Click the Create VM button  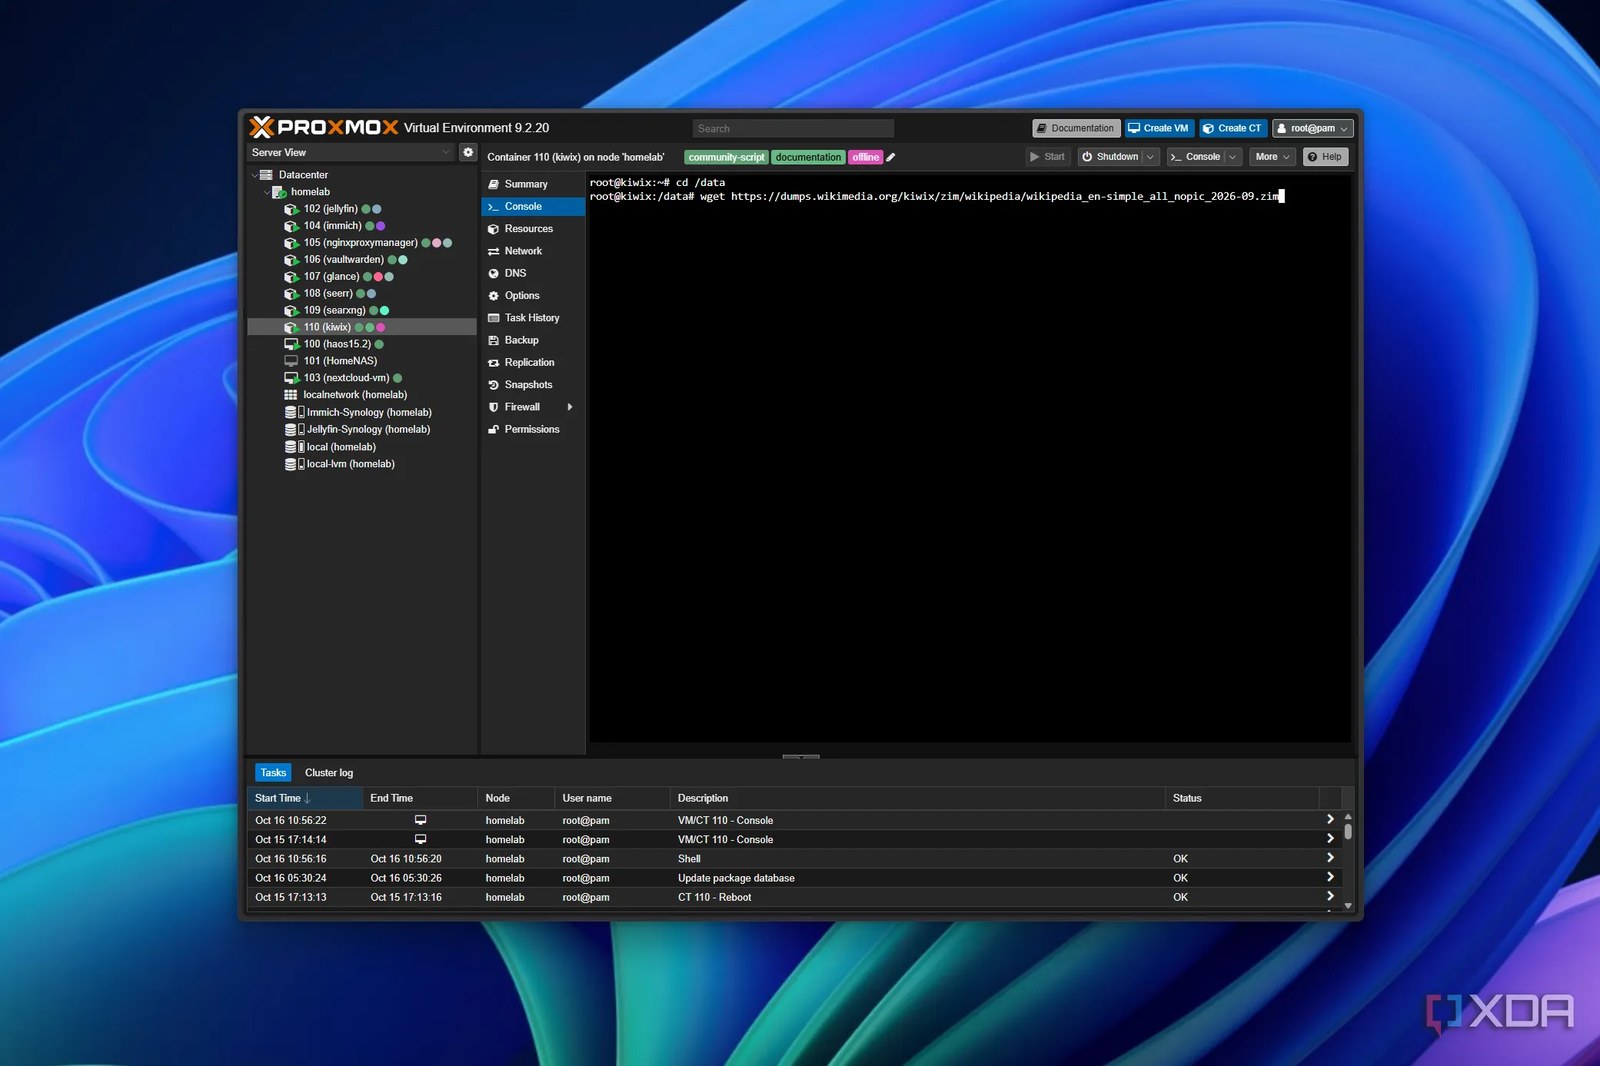tap(1159, 128)
